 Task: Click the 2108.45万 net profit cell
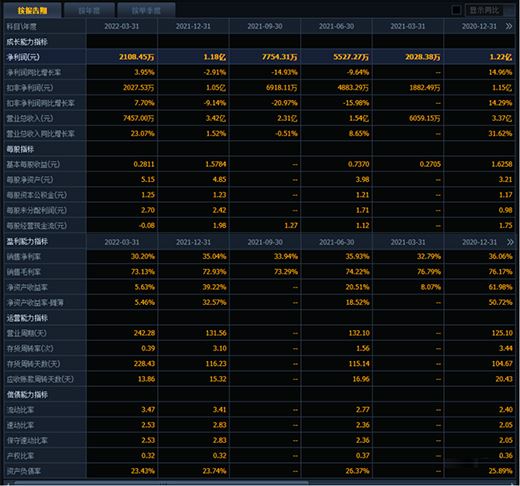(x=122, y=57)
